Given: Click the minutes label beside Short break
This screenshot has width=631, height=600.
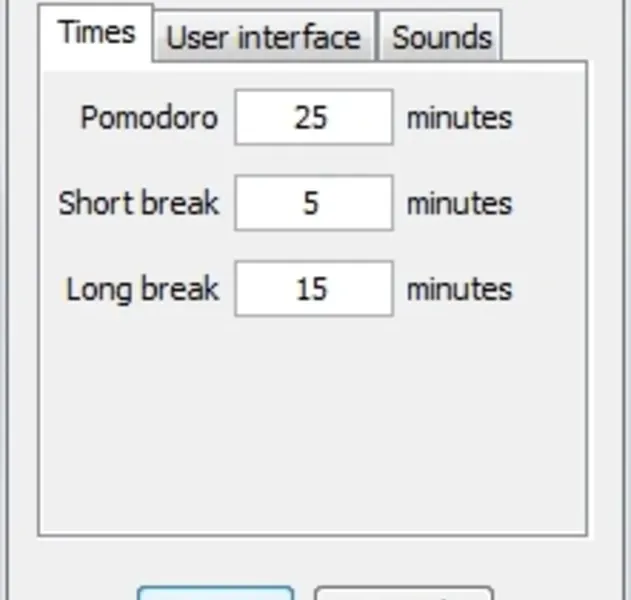Looking at the screenshot, I should 458,203.
